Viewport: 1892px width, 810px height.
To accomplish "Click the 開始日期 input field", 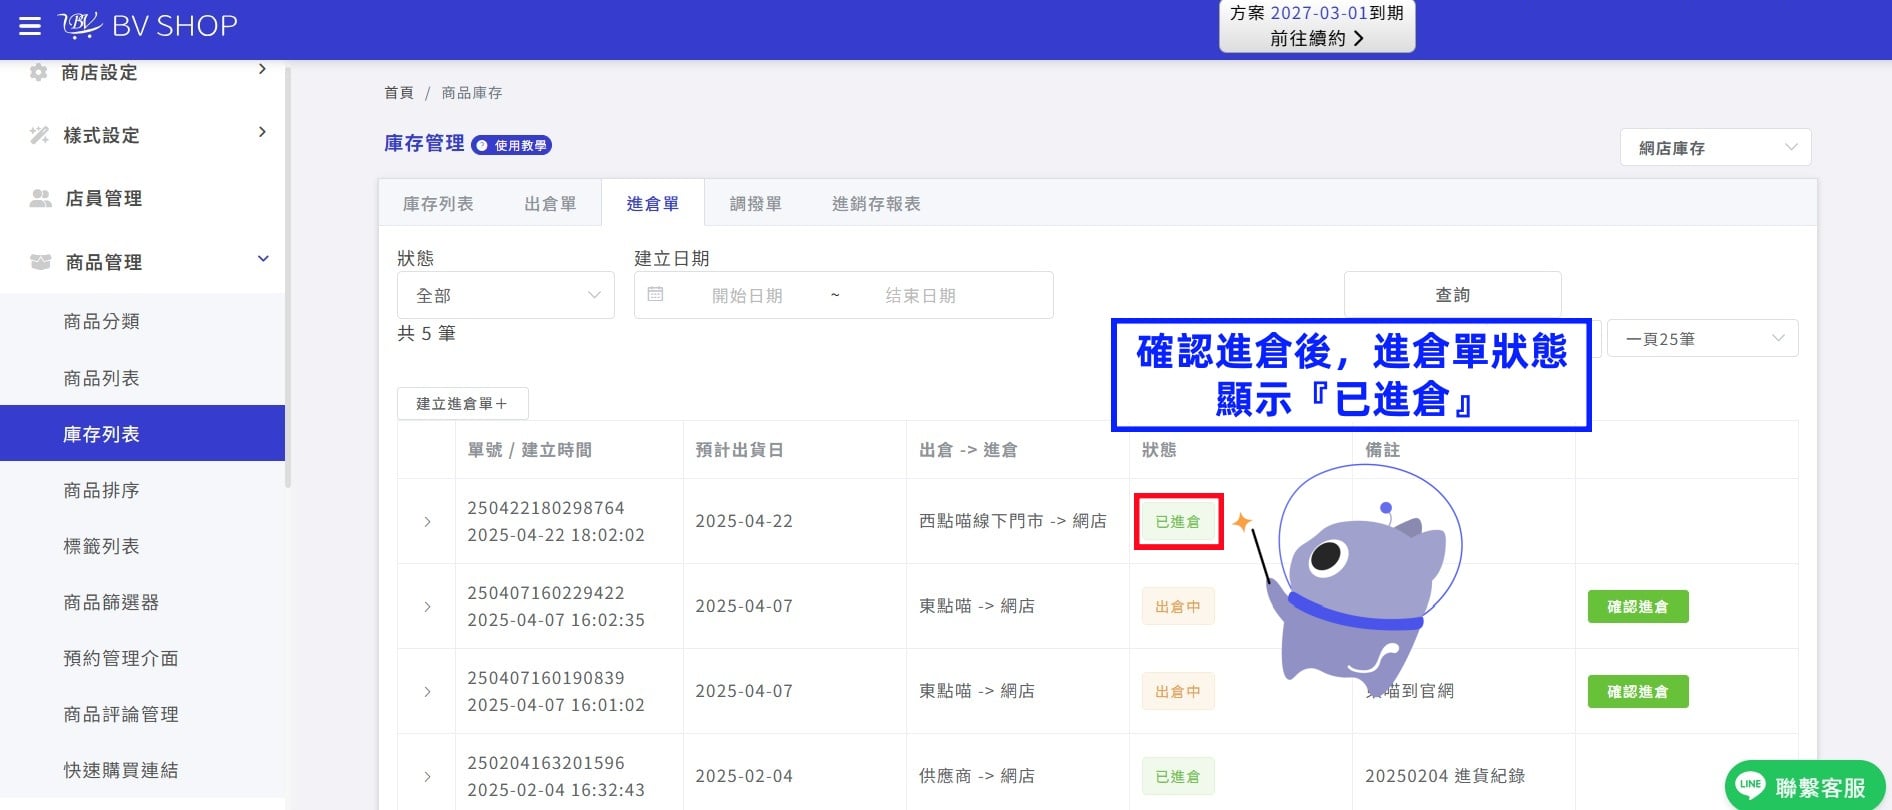I will [747, 295].
